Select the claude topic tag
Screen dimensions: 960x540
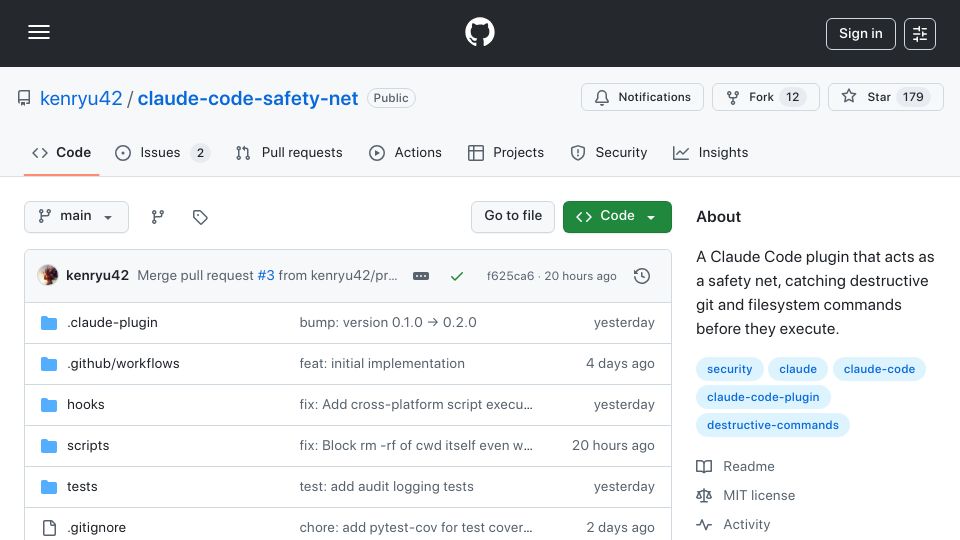coord(798,369)
